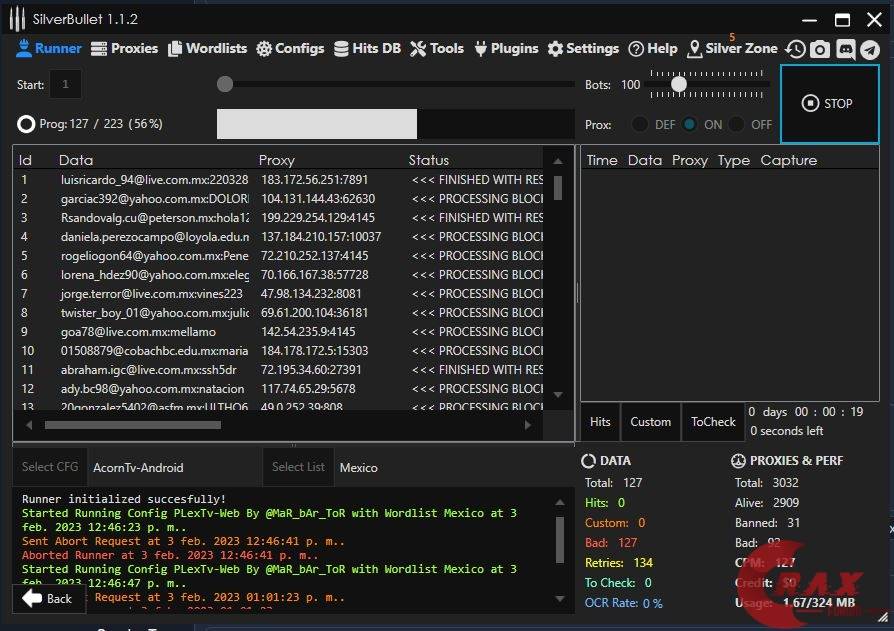Select row 1 luisricardo_94@live.com.mx
Viewport: 894px width, 631px height.
coord(279,180)
